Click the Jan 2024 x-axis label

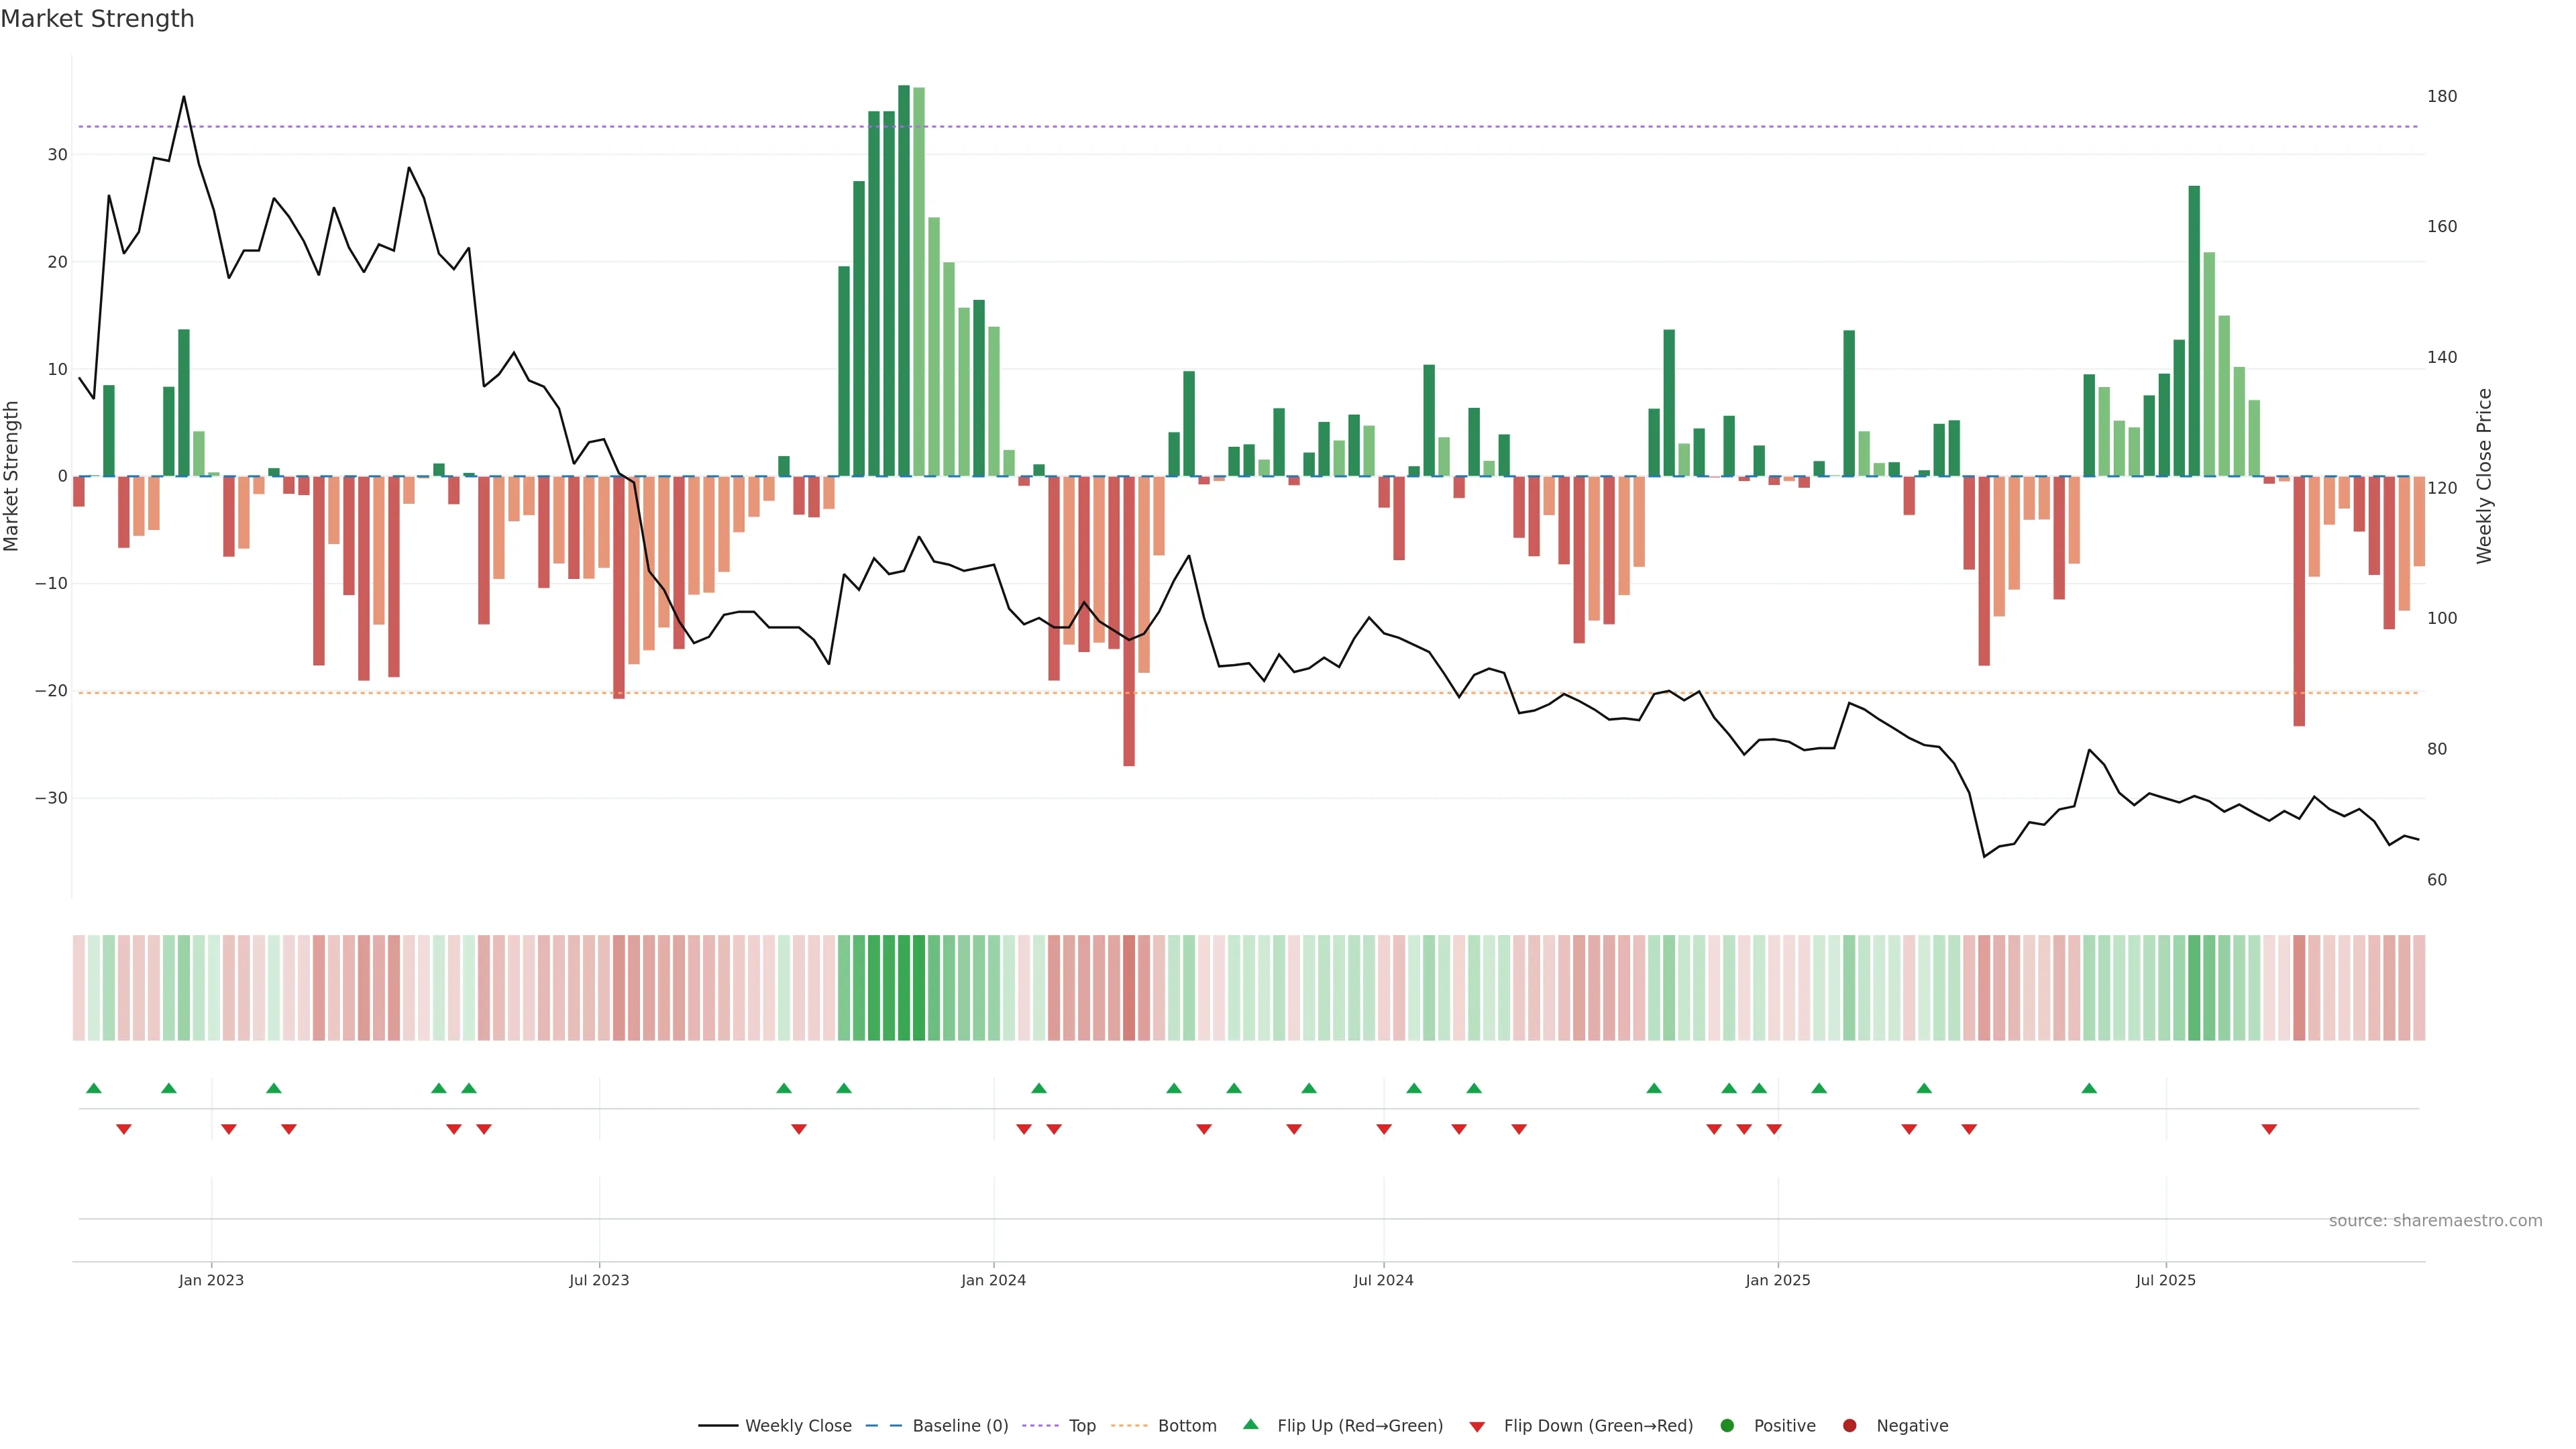coord(993,1280)
